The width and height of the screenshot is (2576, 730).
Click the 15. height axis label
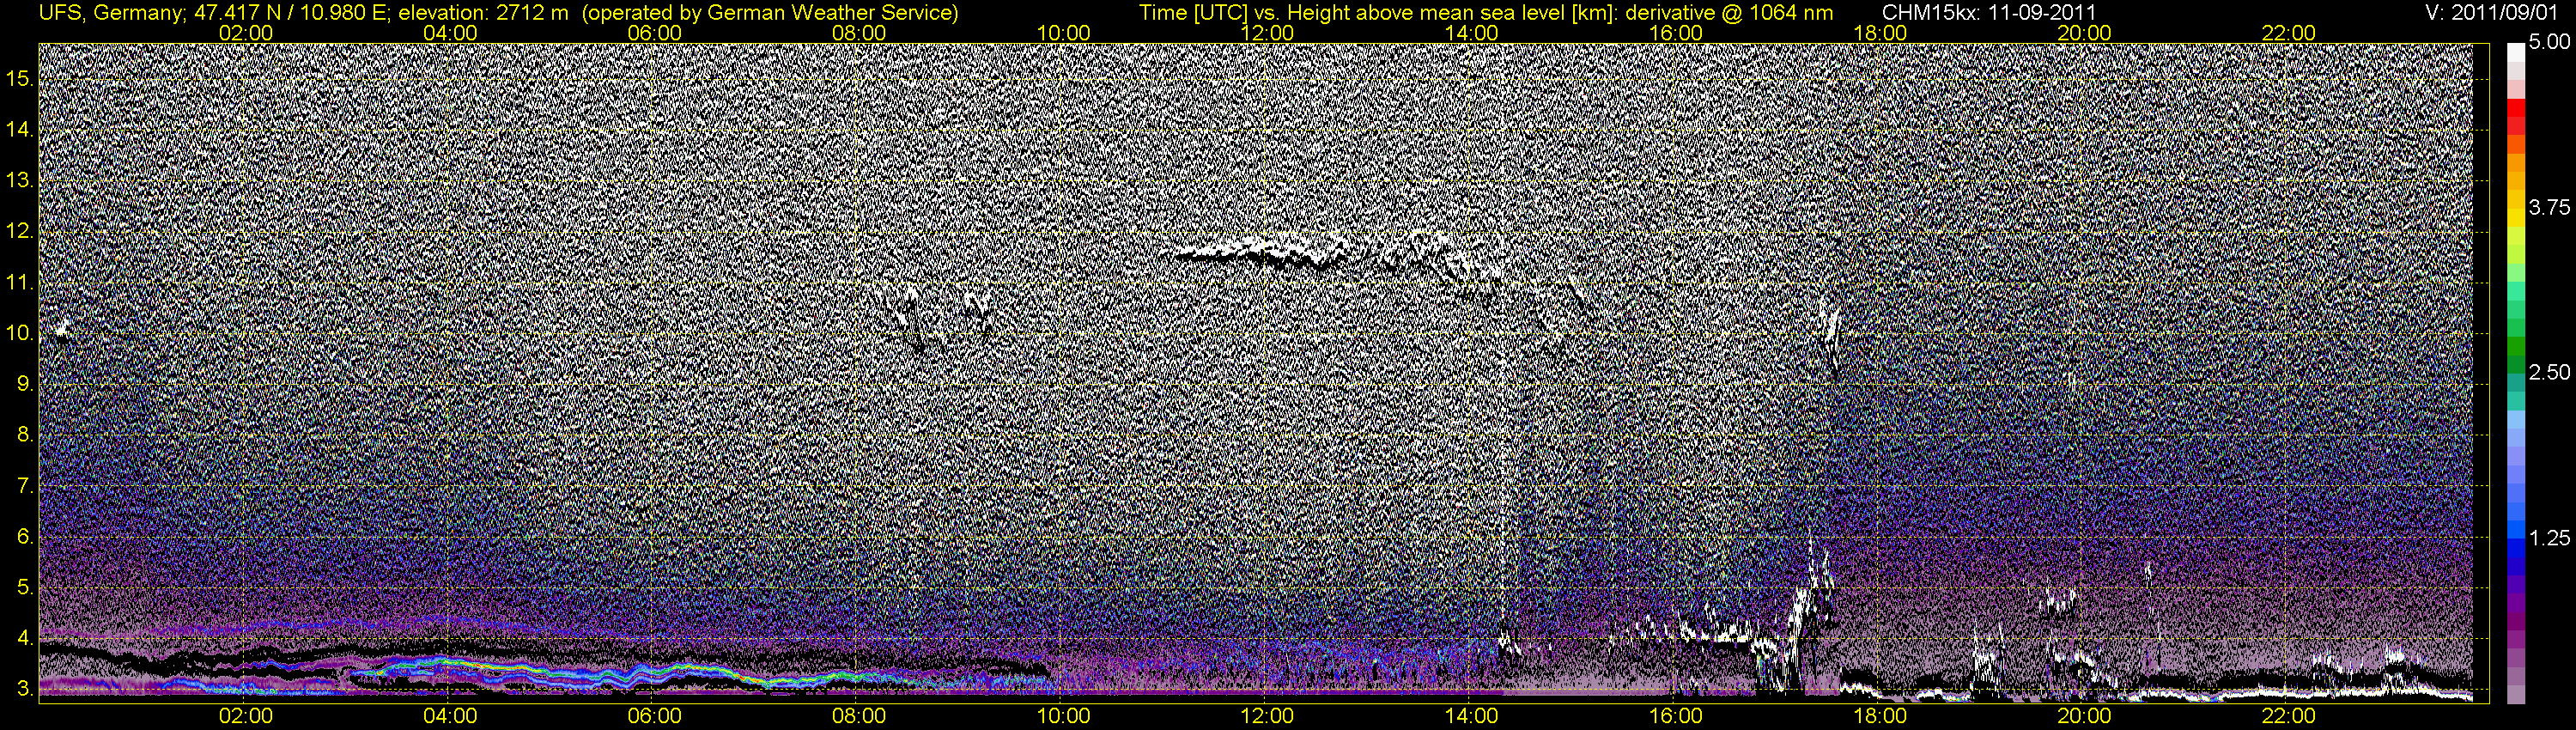coord(20,79)
